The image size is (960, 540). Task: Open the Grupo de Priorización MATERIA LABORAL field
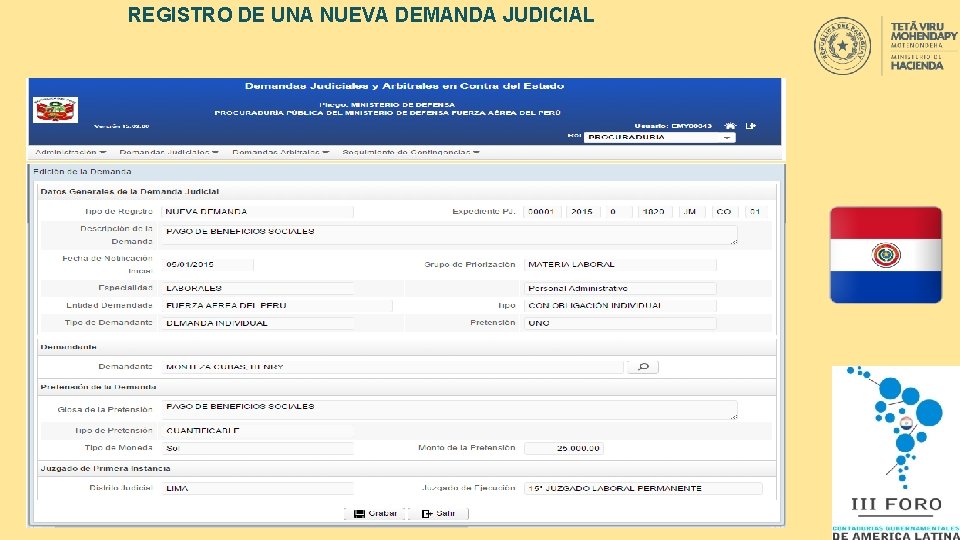point(620,264)
